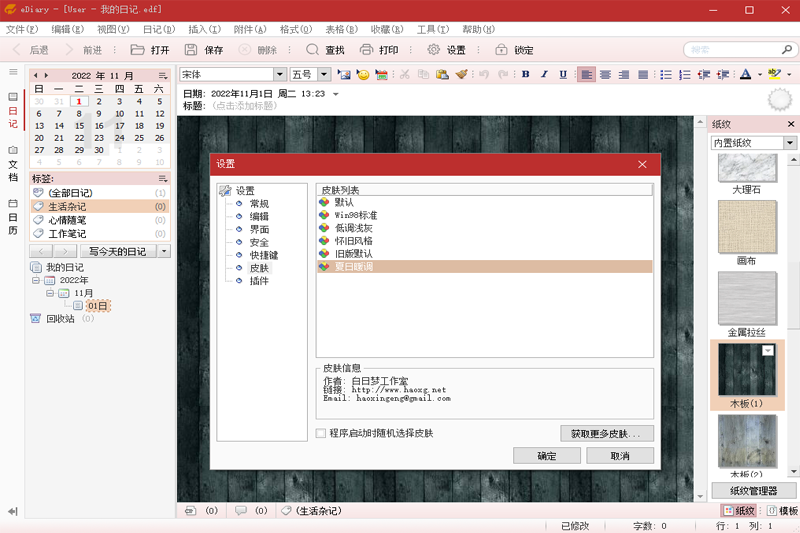
Task: Toggle bold formatting
Action: (526, 74)
